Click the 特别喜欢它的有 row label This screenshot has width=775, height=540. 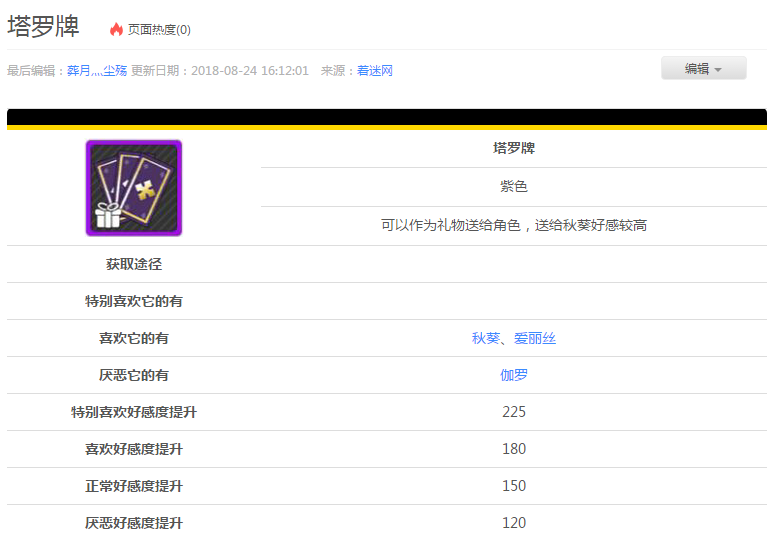134,301
